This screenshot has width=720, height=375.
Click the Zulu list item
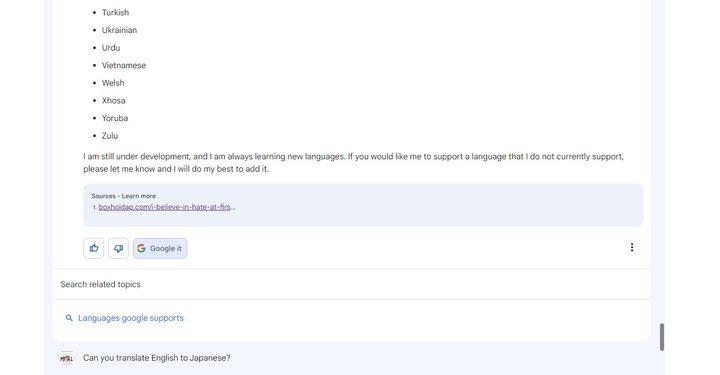(x=110, y=136)
